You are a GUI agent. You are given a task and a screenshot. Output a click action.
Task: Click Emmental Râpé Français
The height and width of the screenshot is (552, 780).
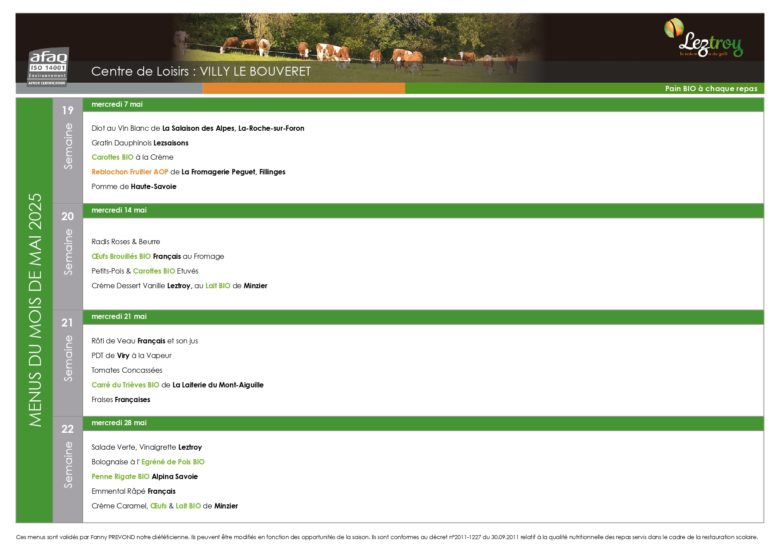point(133,491)
